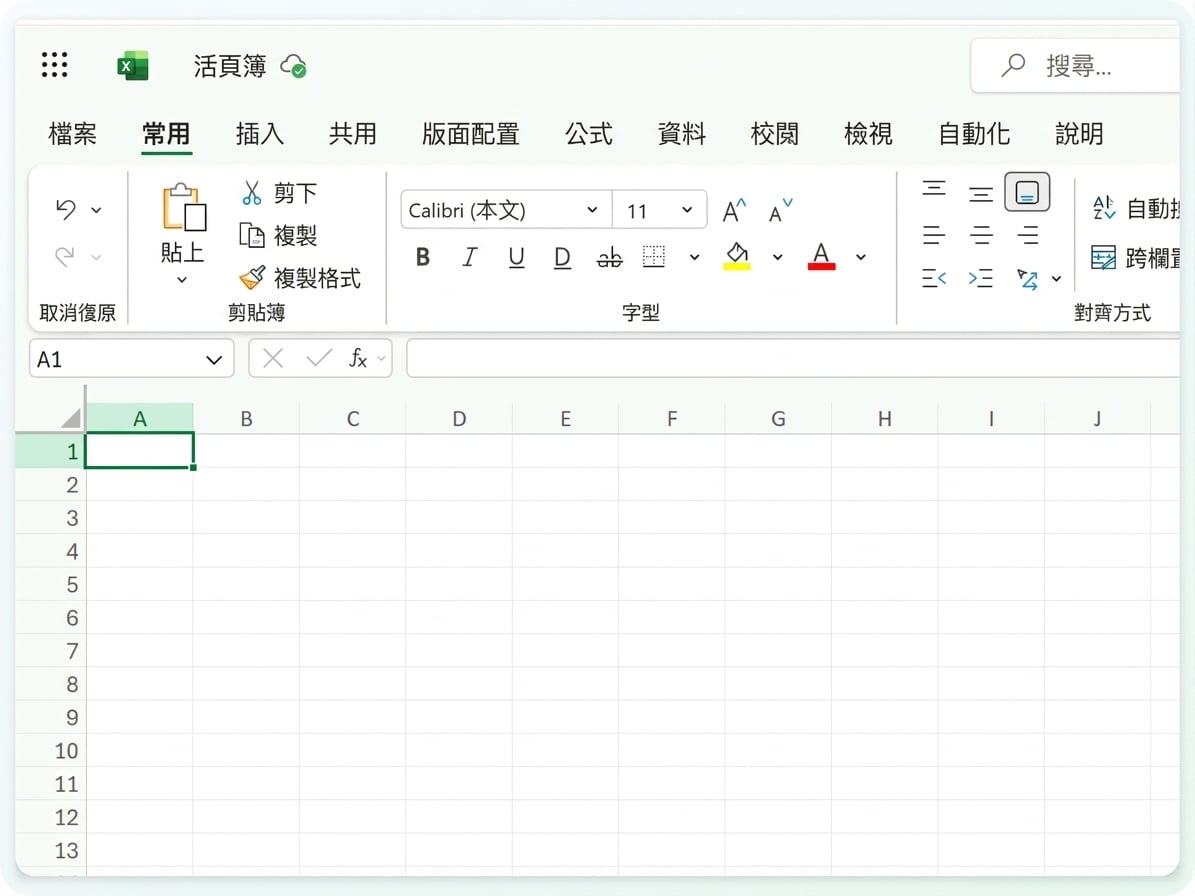Switch to the 版面配置 tab
The image size is (1195, 896).
coord(470,134)
